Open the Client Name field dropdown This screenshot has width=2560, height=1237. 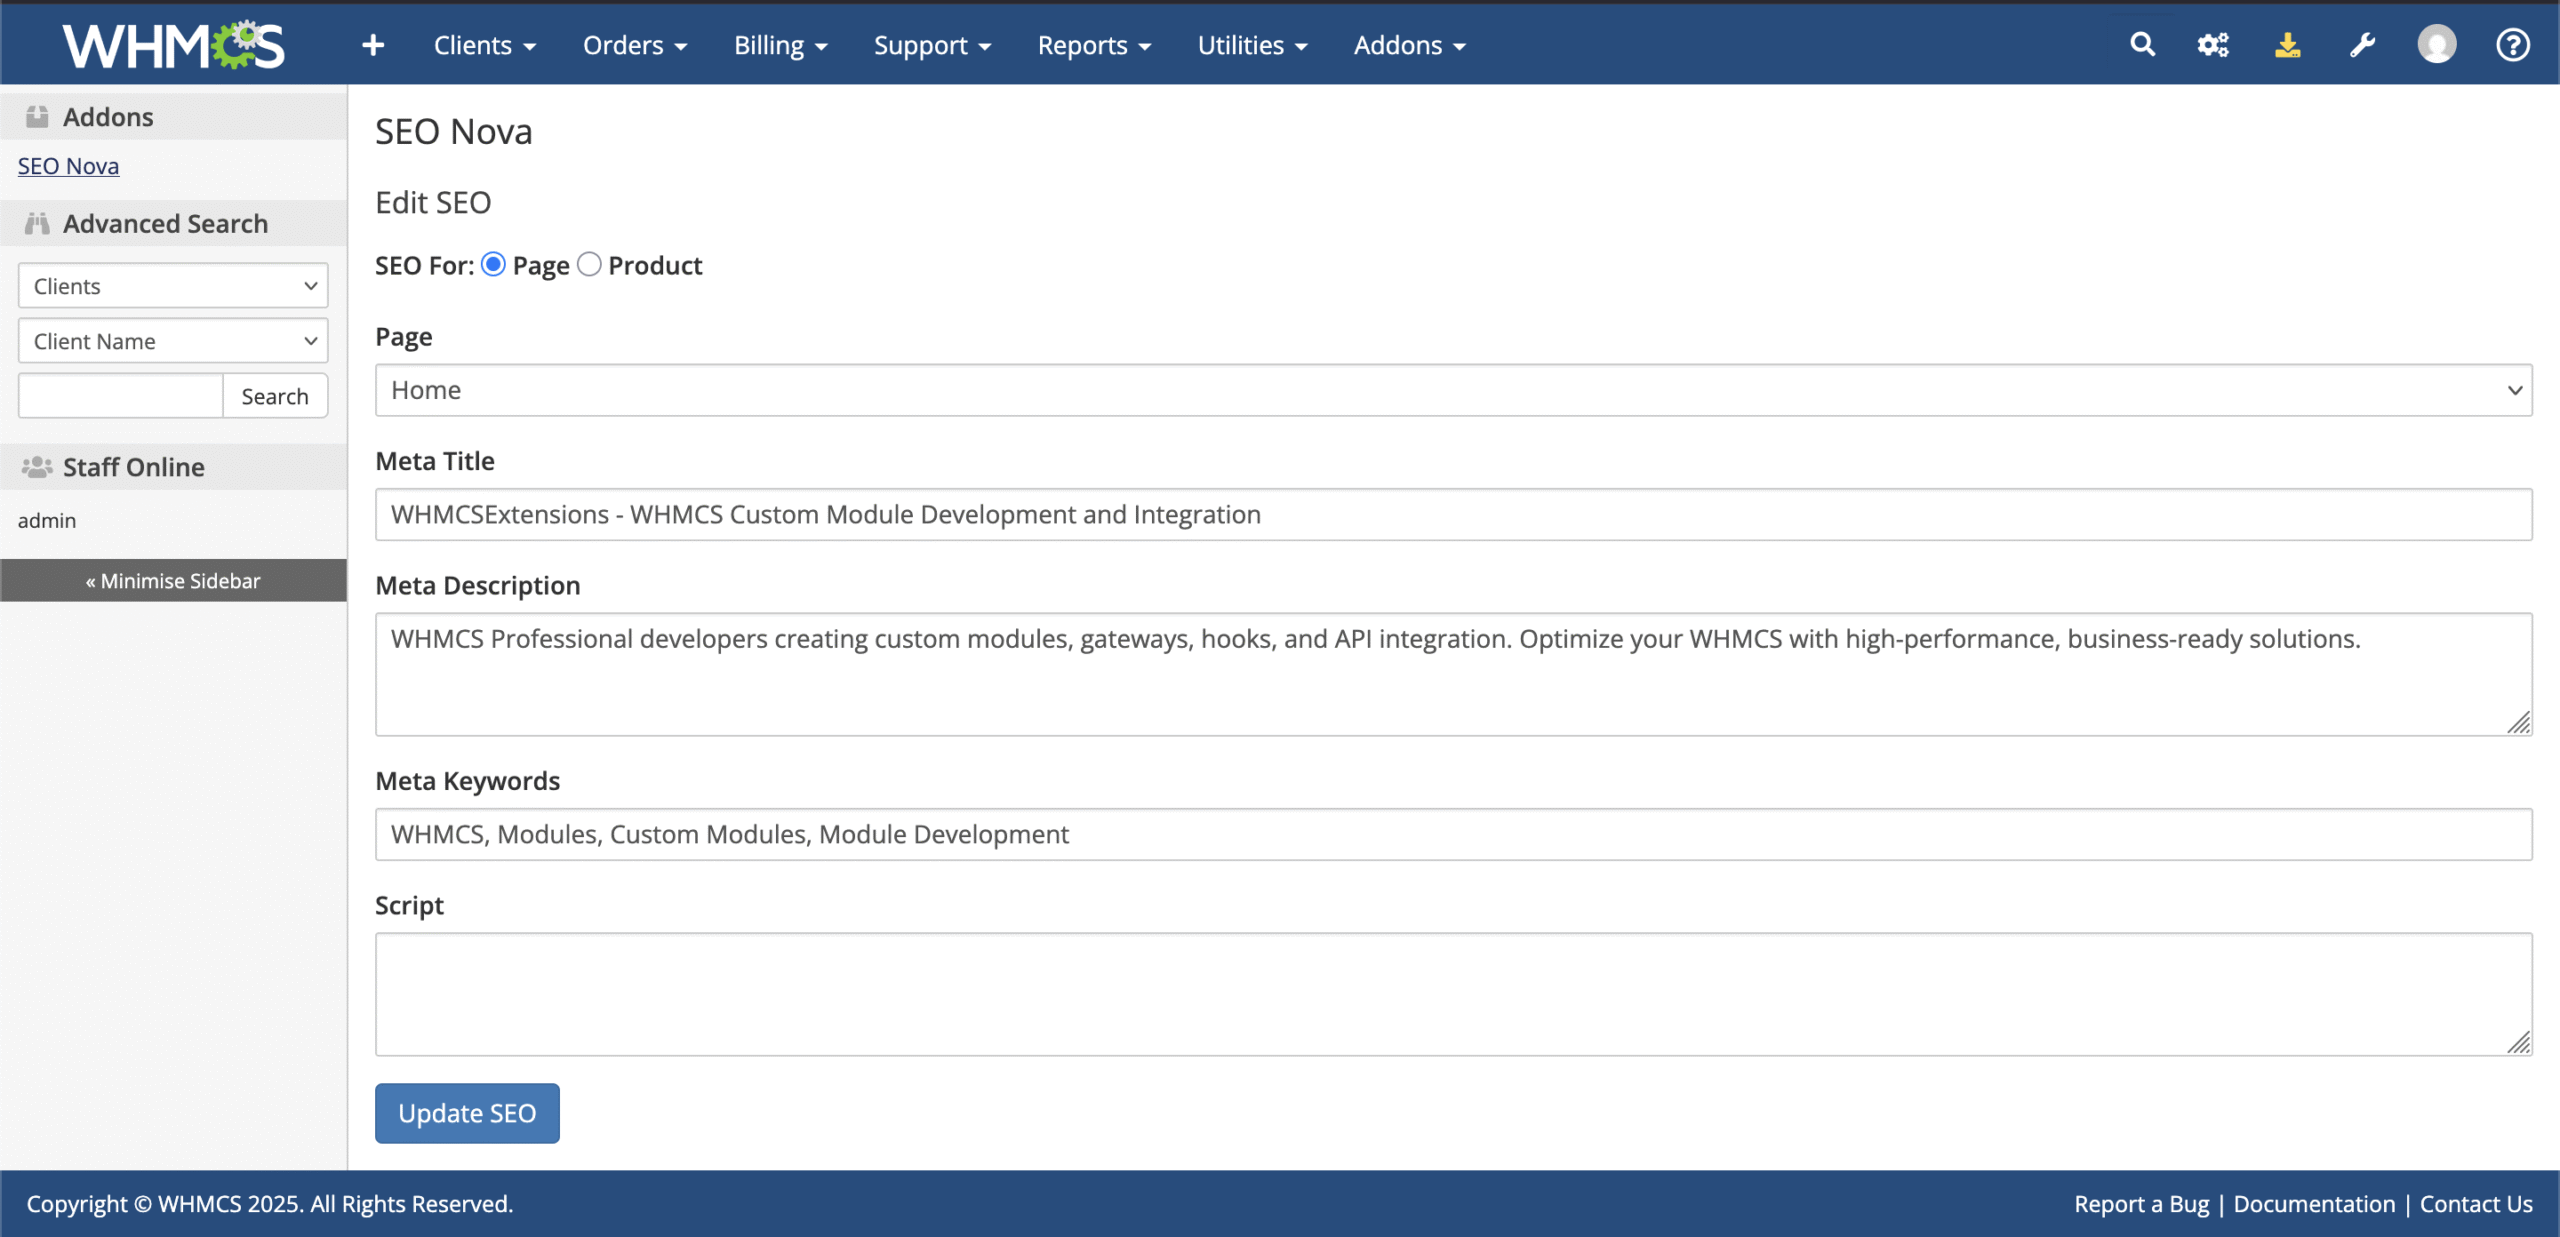[173, 341]
